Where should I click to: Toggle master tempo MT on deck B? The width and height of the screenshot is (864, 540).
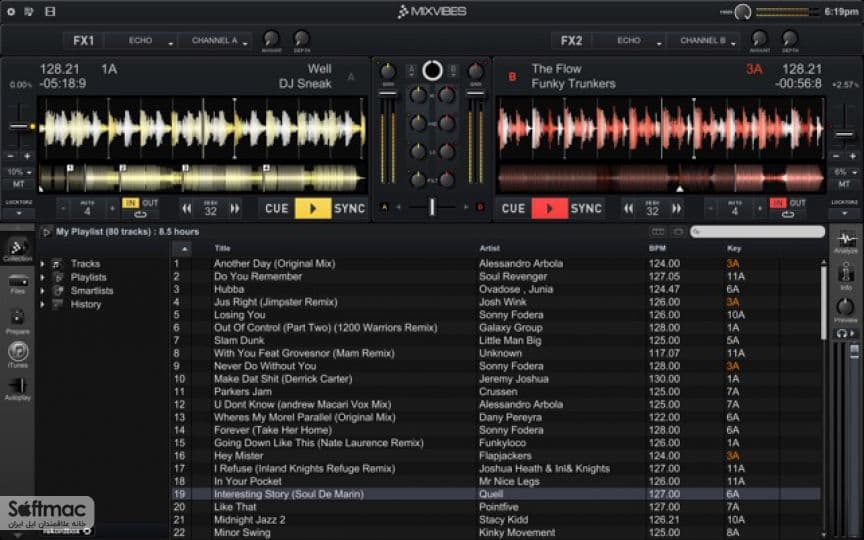[844, 184]
